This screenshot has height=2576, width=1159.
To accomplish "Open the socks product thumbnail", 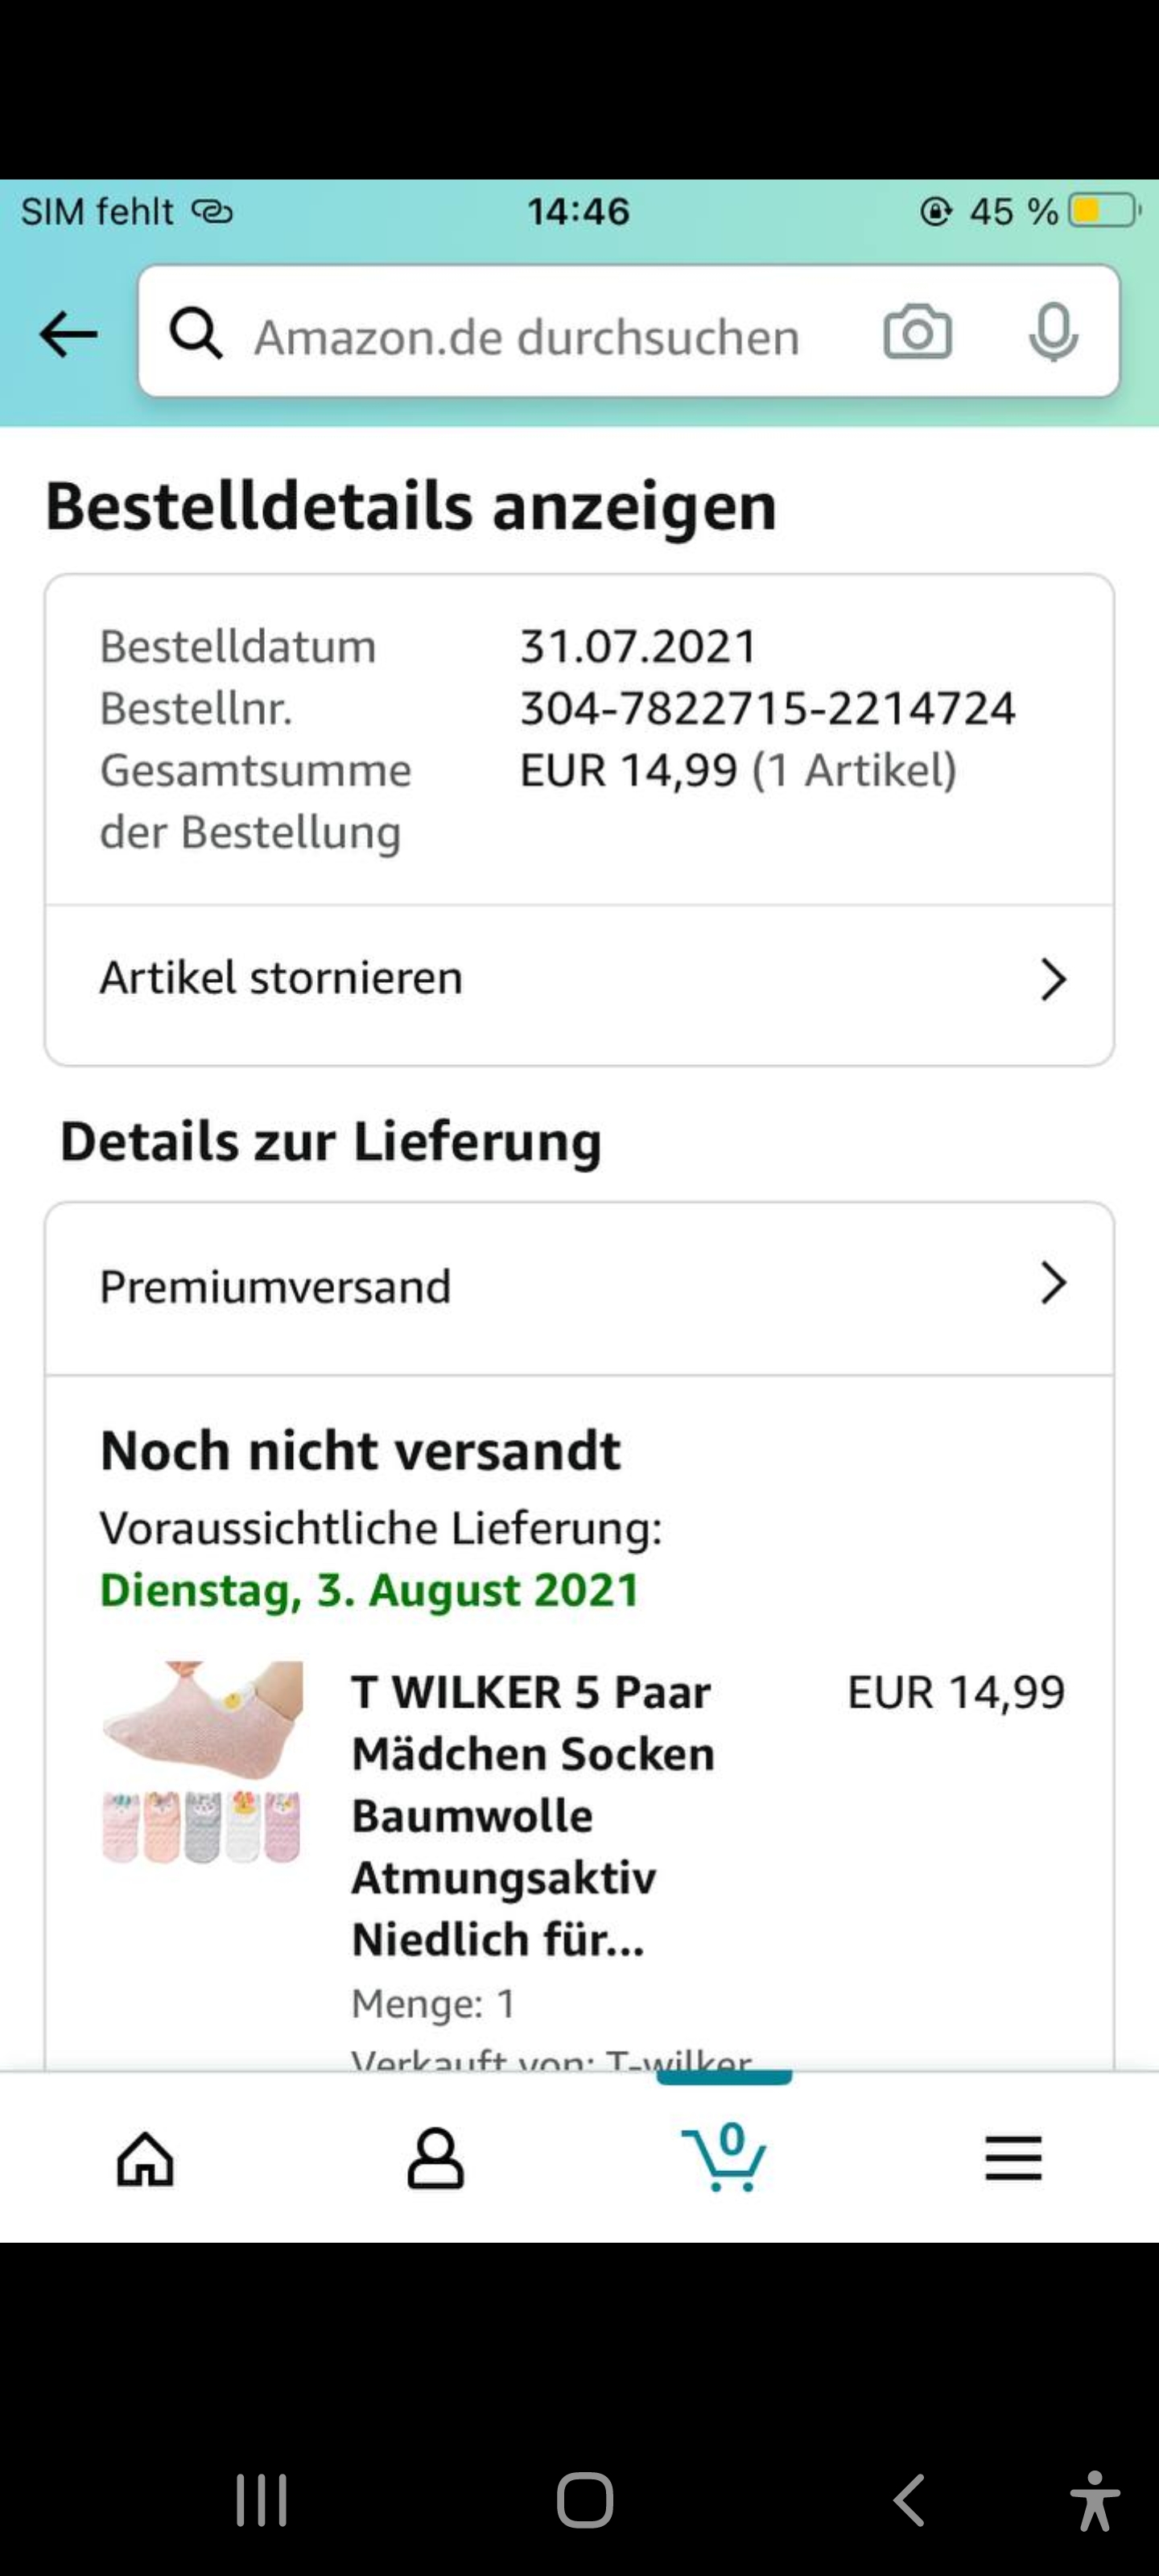I will [x=202, y=1762].
